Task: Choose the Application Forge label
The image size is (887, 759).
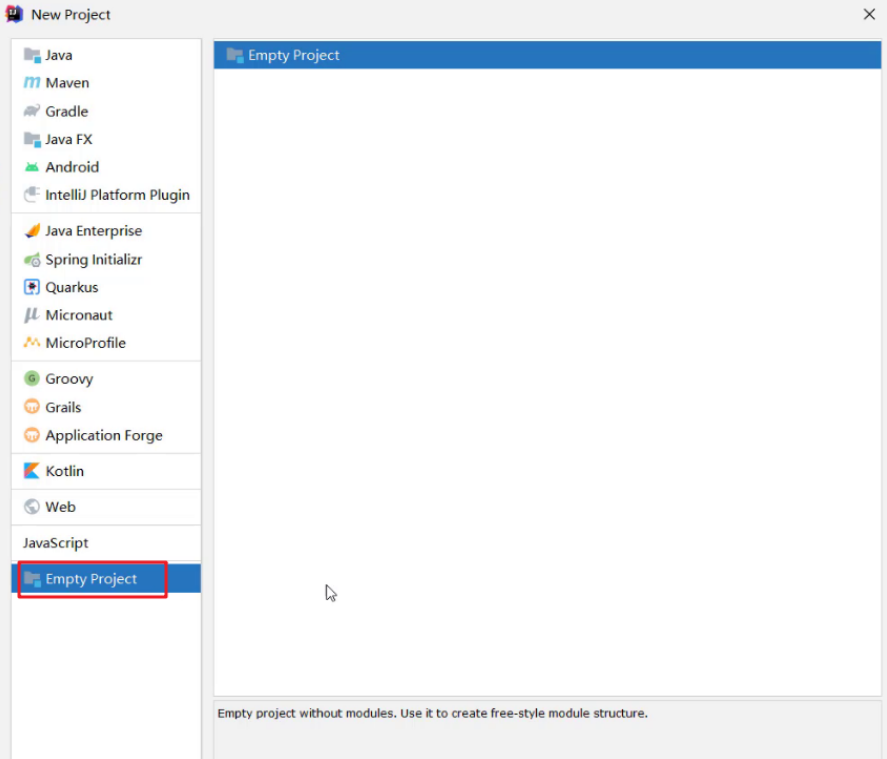Action: (x=104, y=435)
